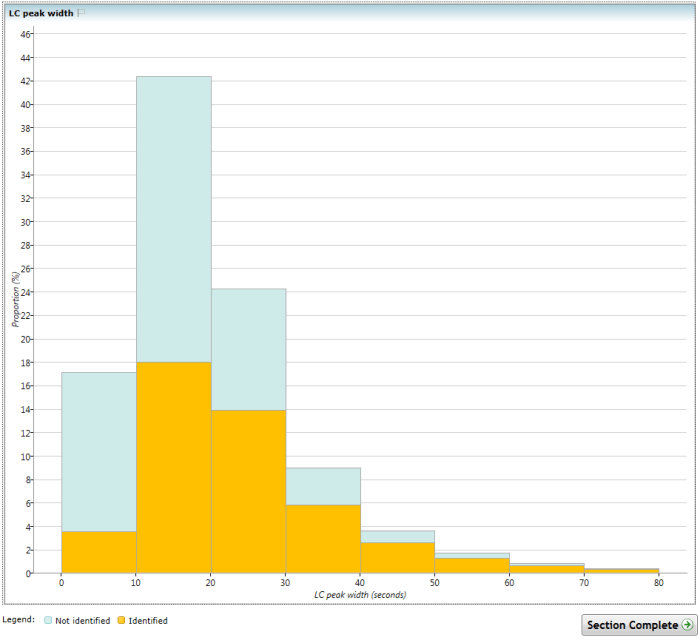Click the Not identified bar segment for 10-20 seconds

pos(174,219)
